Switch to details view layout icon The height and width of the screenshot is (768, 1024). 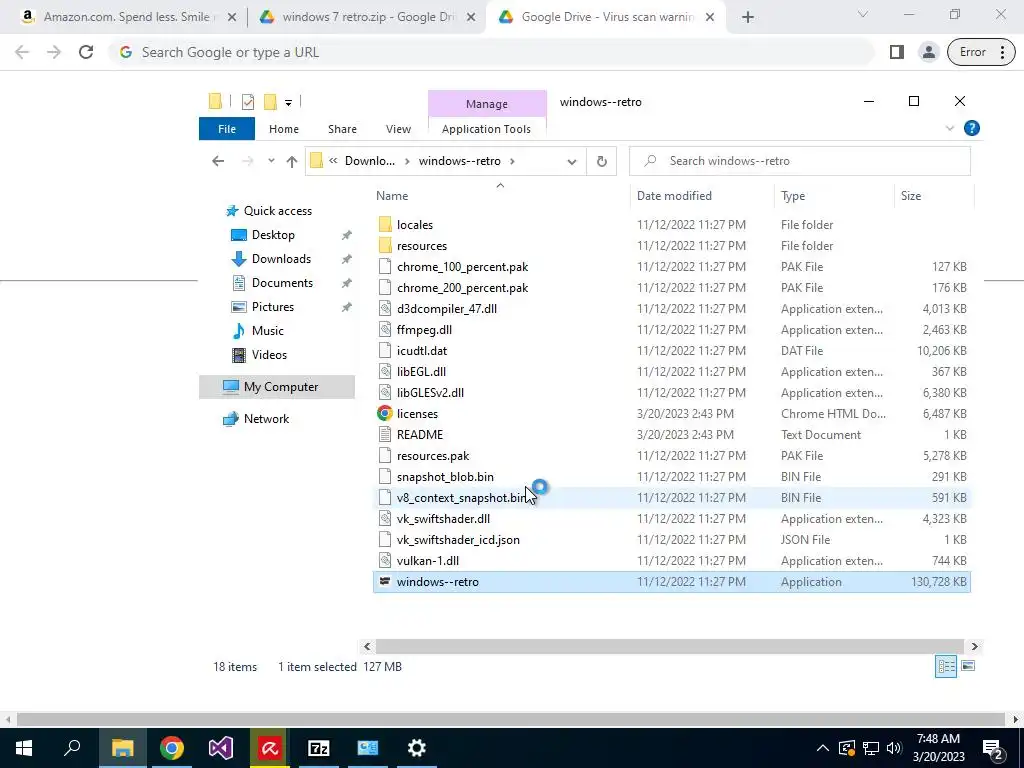946,666
